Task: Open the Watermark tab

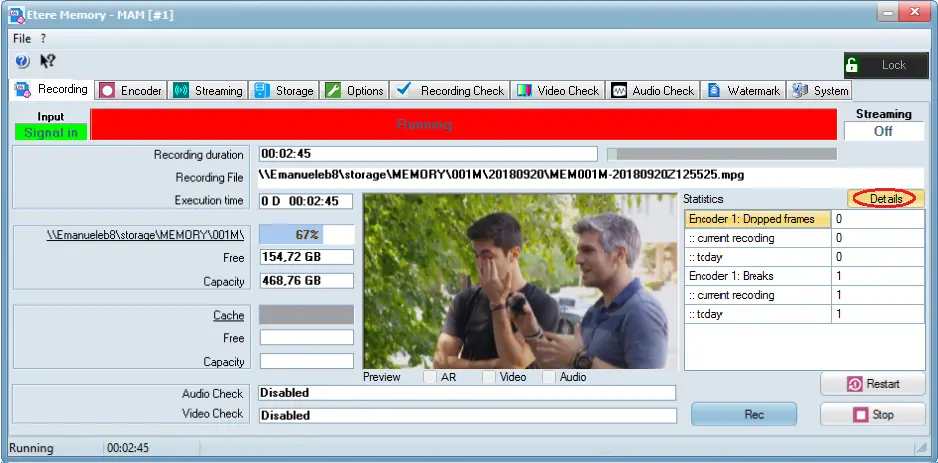Action: click(744, 91)
